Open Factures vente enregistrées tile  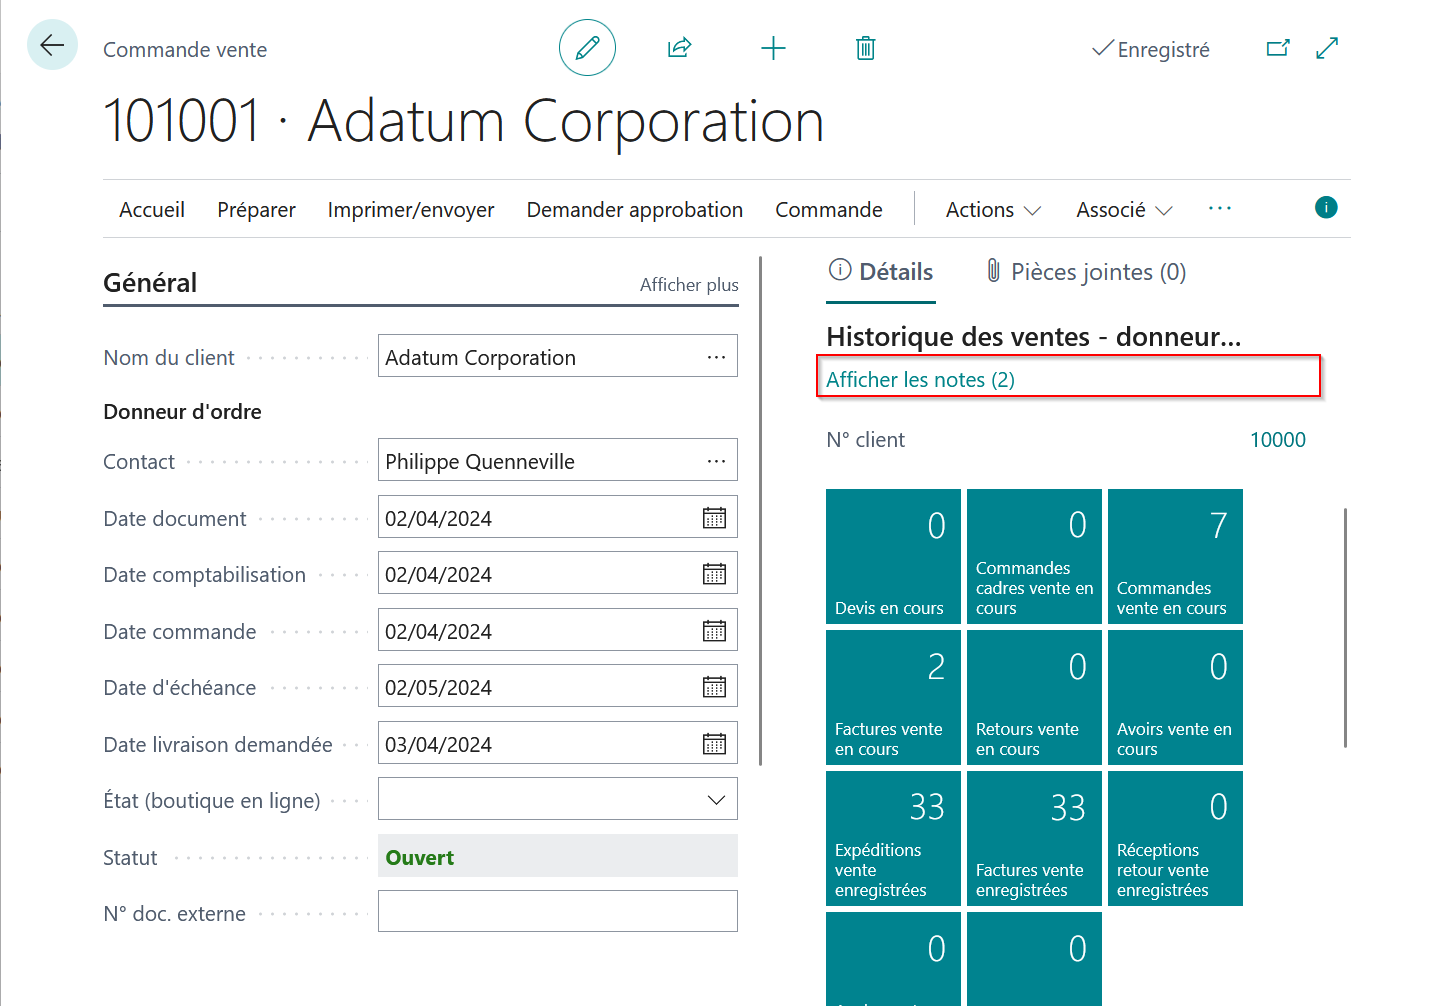pyautogui.click(x=1034, y=838)
